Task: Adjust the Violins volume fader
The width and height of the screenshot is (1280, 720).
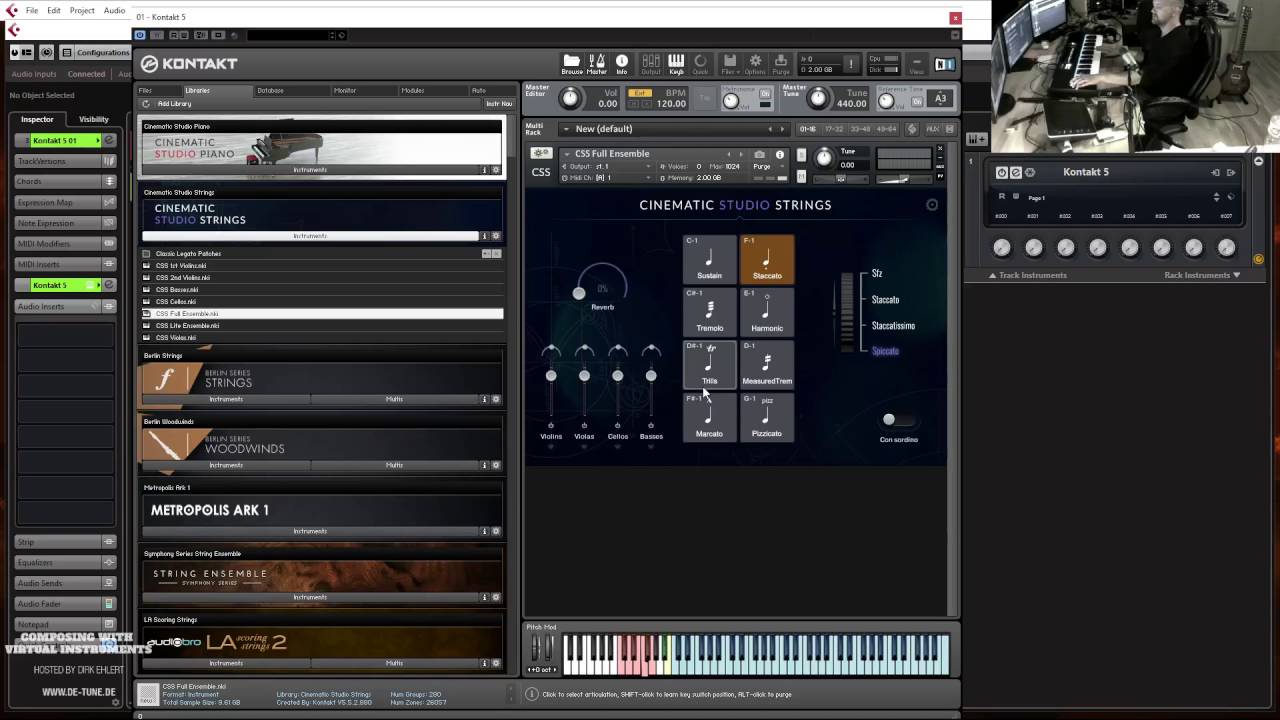Action: tap(551, 376)
